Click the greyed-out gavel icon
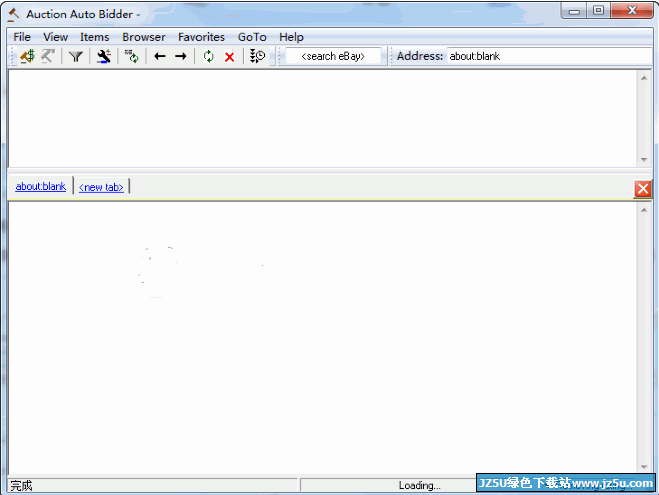659x495 pixels. click(47, 56)
